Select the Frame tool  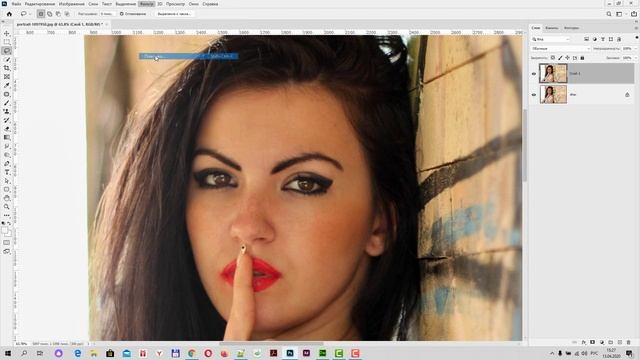7,77
